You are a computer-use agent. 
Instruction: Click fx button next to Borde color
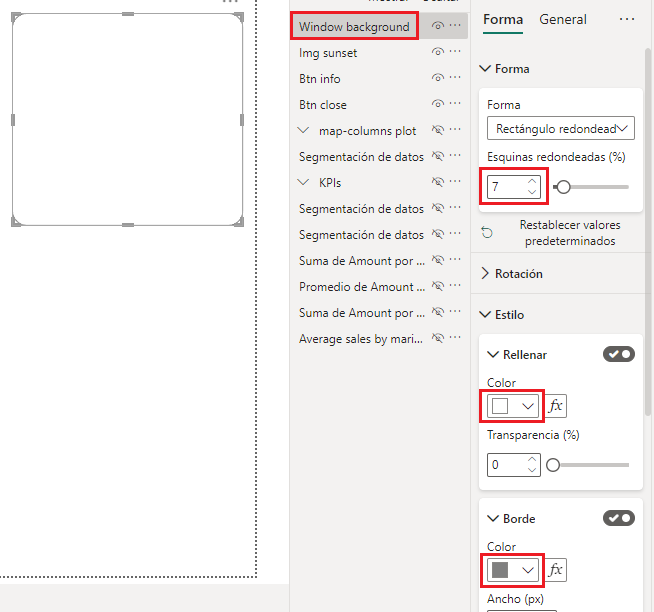[556, 570]
